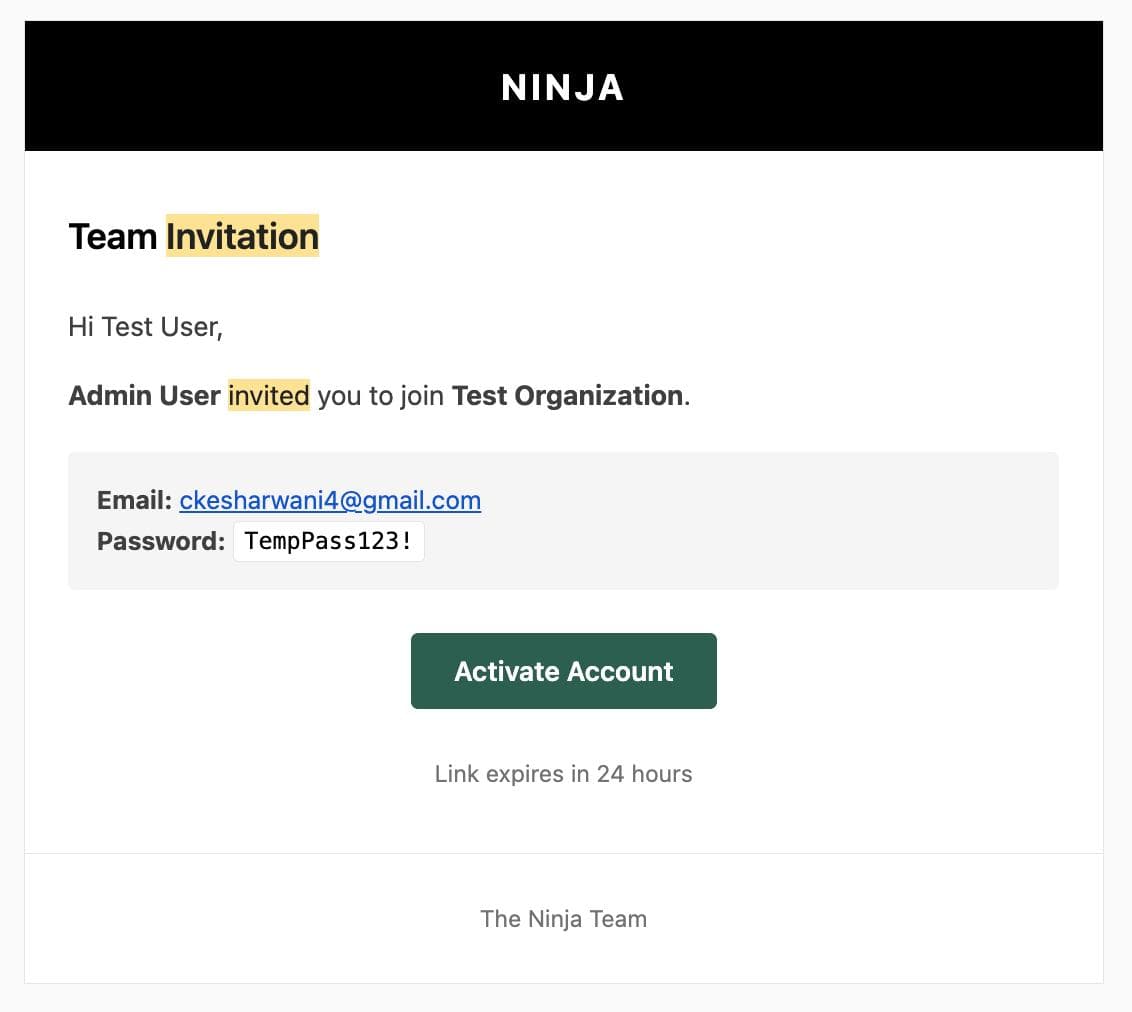Click 'Link expires in 24 hours' note
1132x1012 pixels.
point(563,774)
